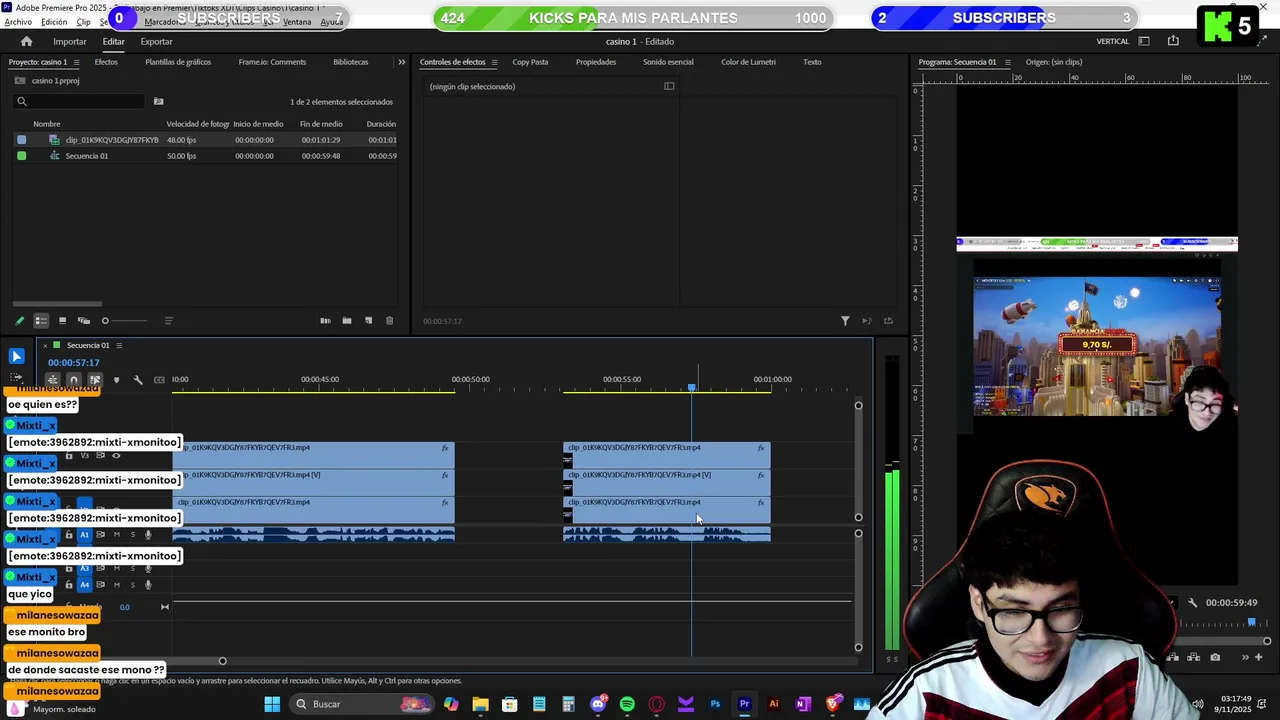Click the New Item icon
This screenshot has height=720, width=1280.
pos(368,321)
